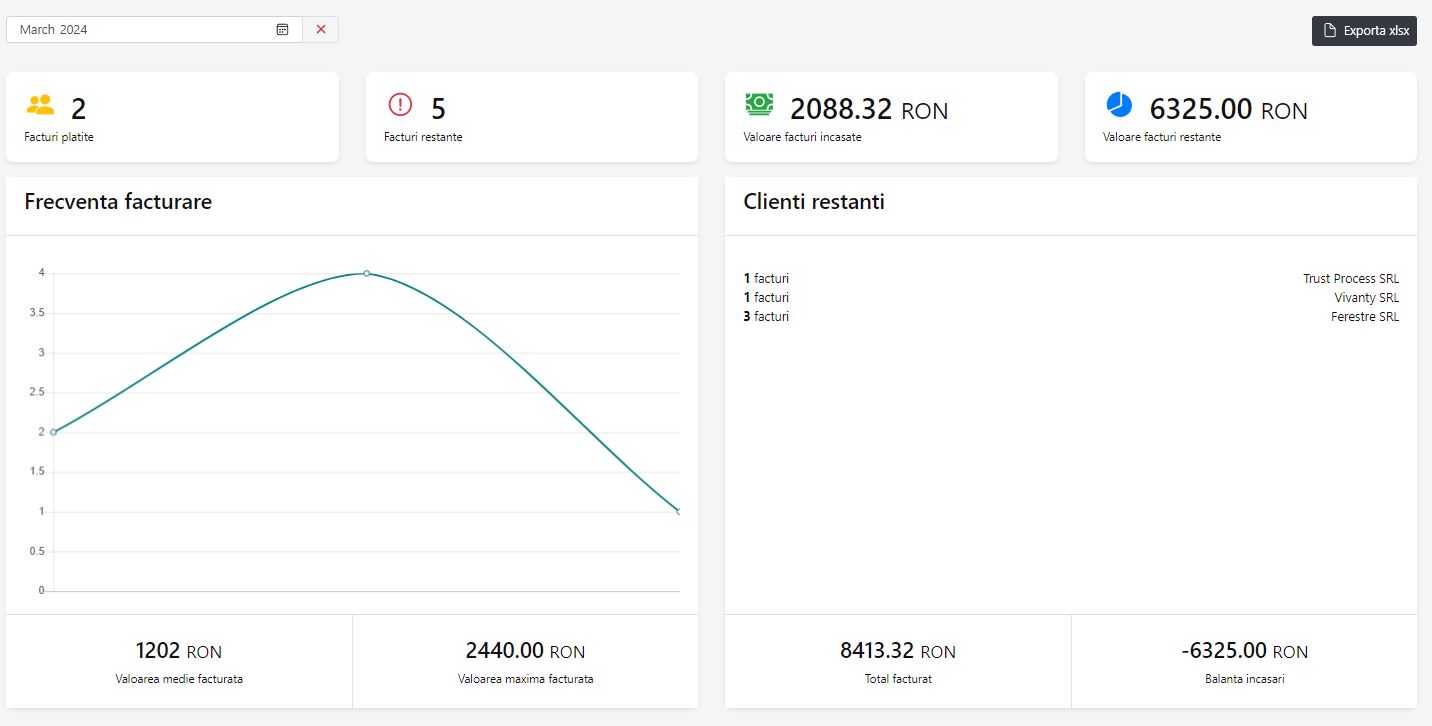Click the green money icon for collected value
1432x726 pixels.
(x=759, y=103)
